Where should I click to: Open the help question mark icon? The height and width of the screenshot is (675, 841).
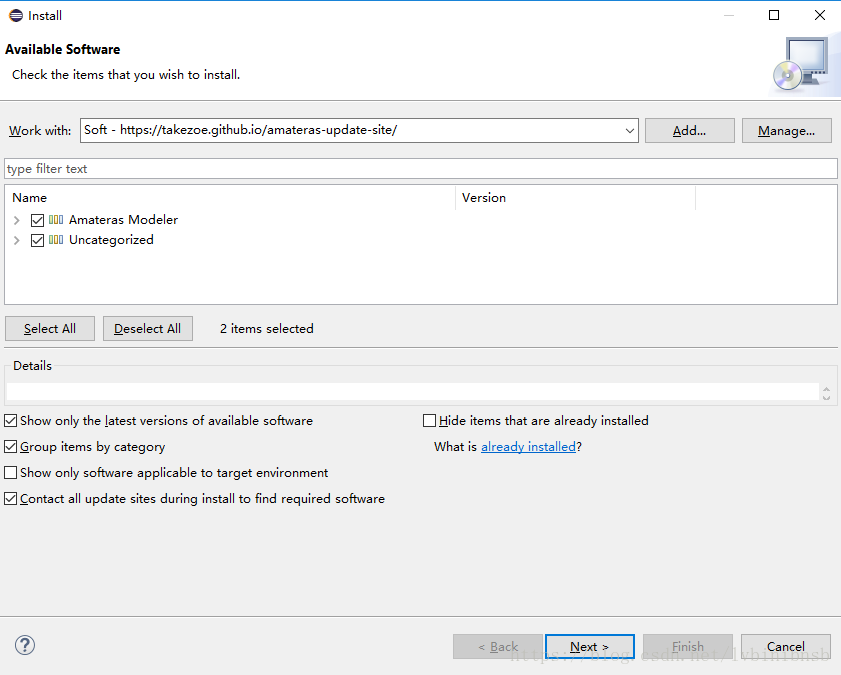tap(25, 645)
